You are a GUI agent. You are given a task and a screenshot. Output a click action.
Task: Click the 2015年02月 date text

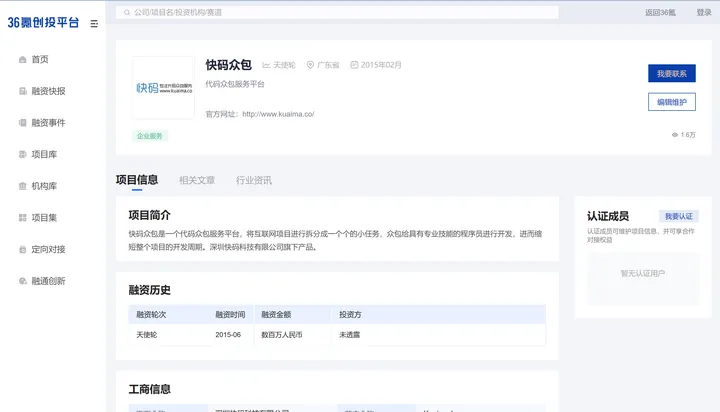click(381, 65)
